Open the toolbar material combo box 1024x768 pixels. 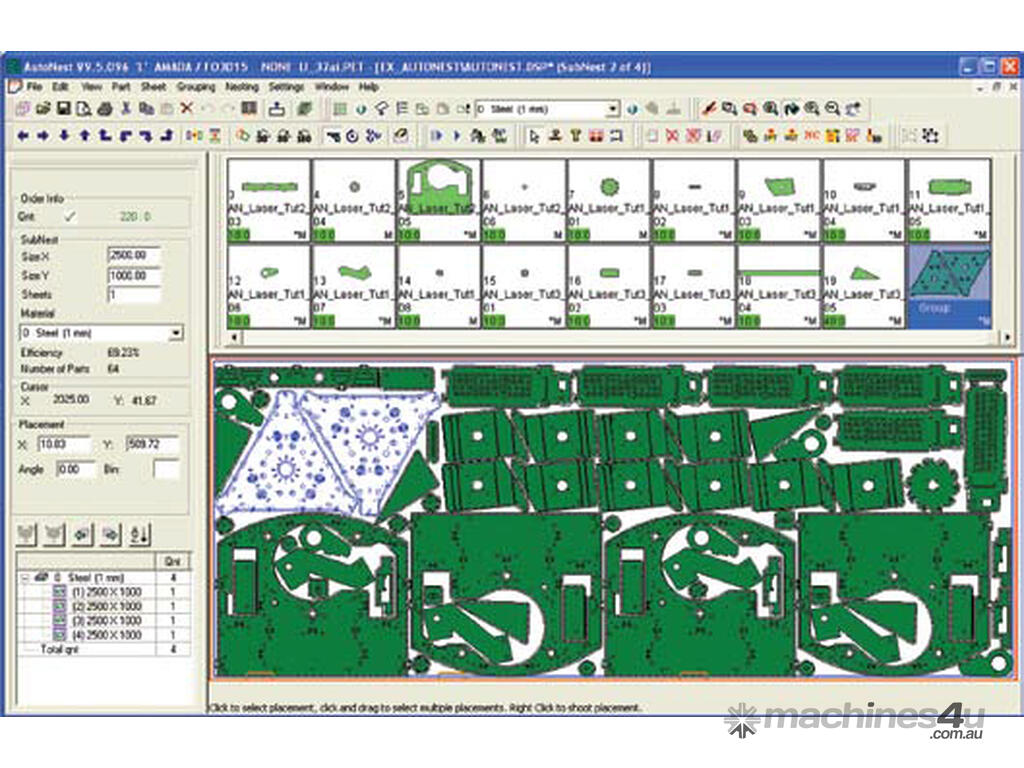[612, 109]
